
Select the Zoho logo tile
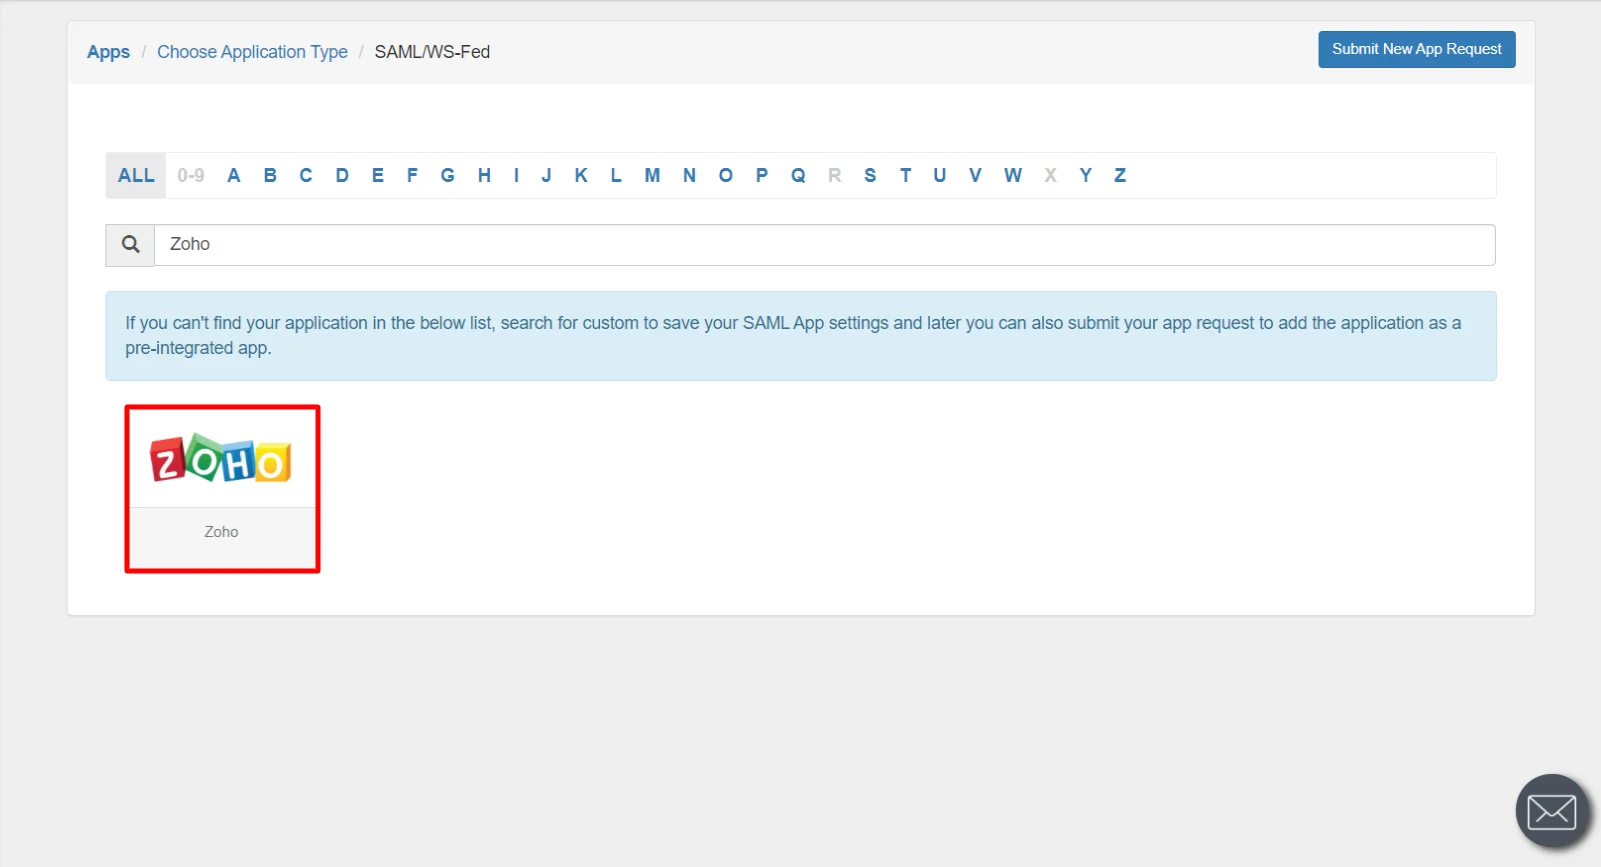221,460
